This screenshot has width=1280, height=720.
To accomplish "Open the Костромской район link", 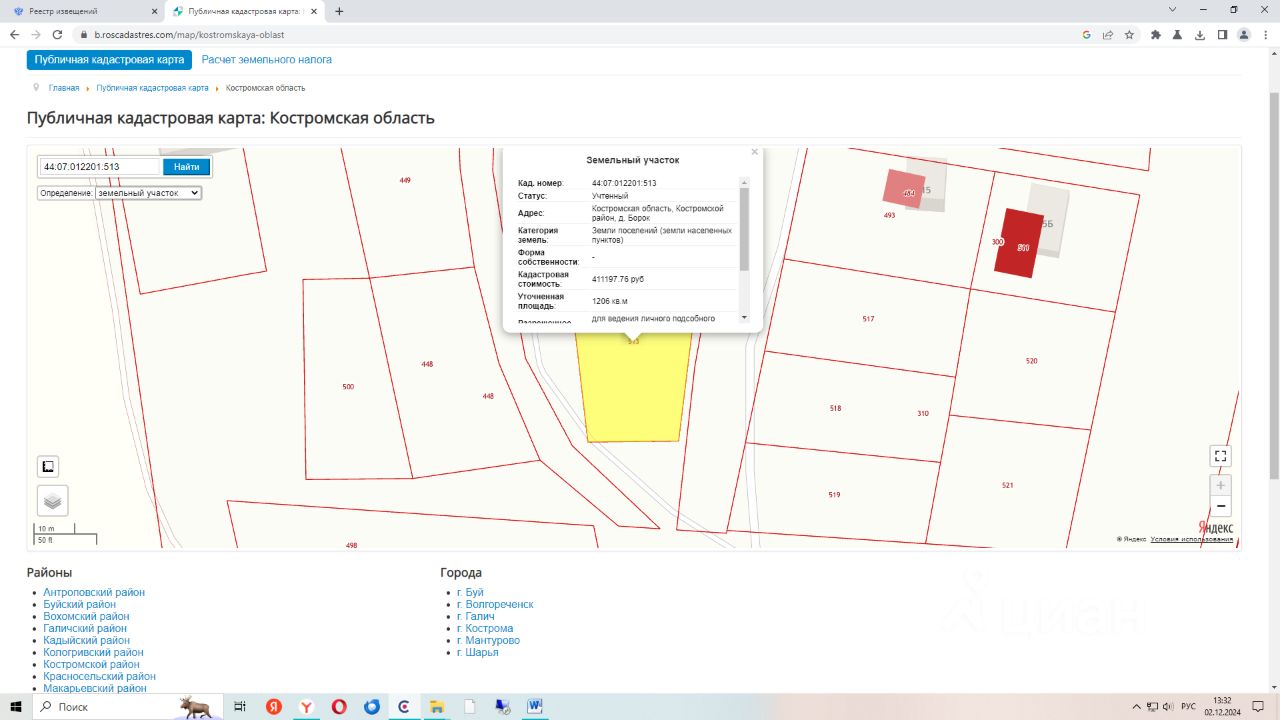I will point(91,664).
